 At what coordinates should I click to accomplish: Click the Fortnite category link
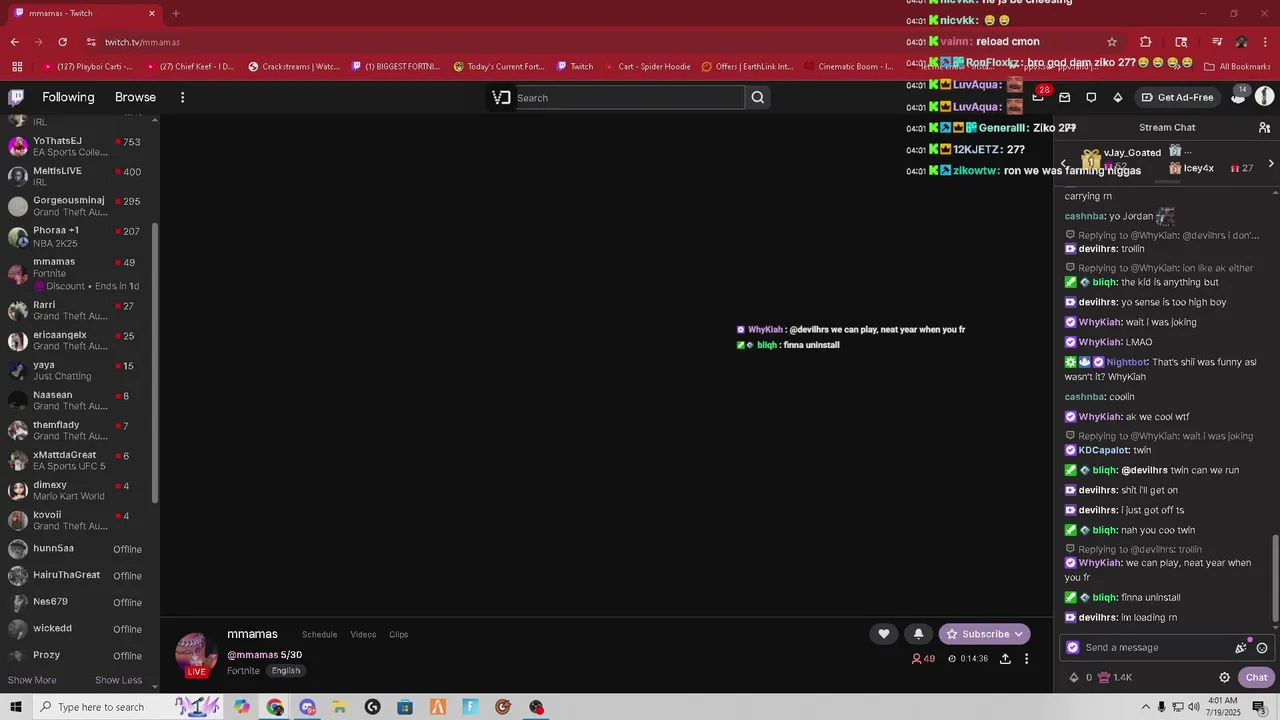(x=243, y=671)
